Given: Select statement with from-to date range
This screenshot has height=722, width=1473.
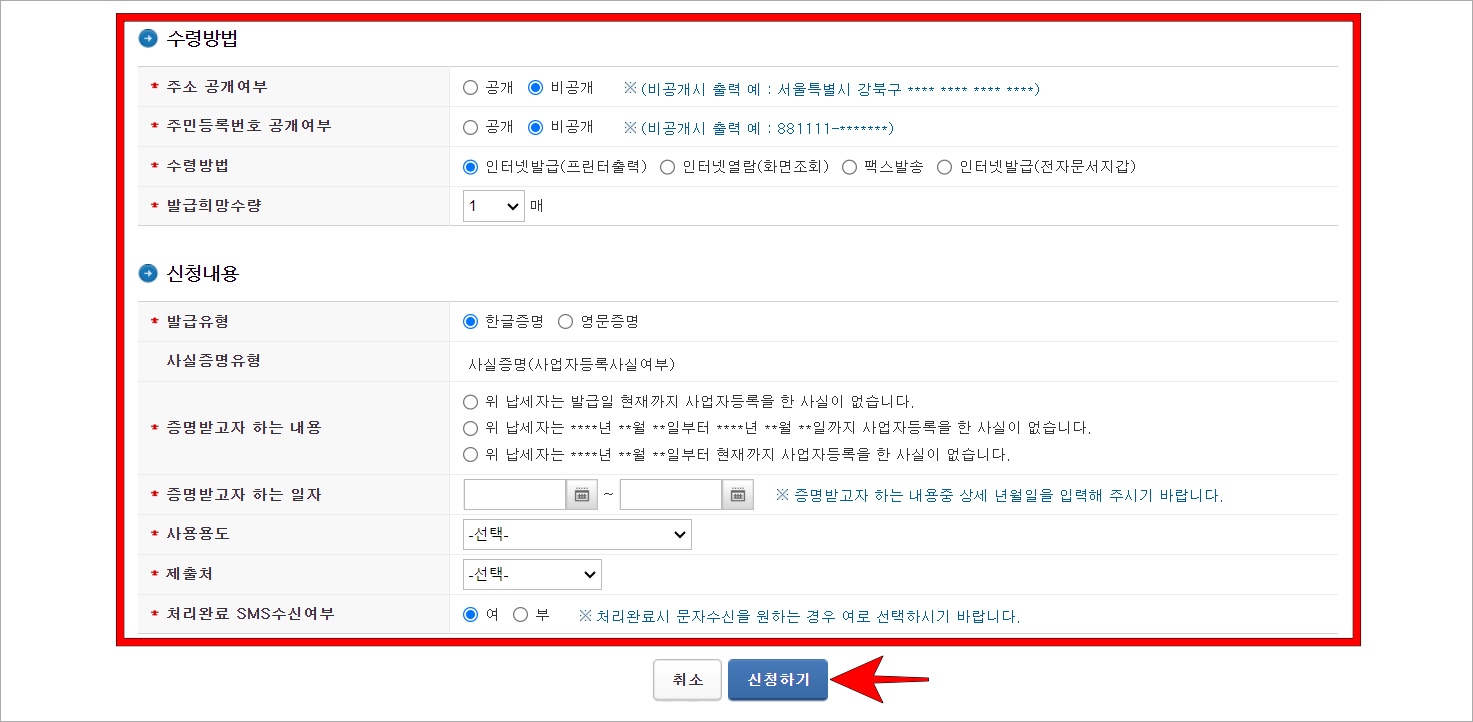Looking at the screenshot, I should (x=471, y=428).
